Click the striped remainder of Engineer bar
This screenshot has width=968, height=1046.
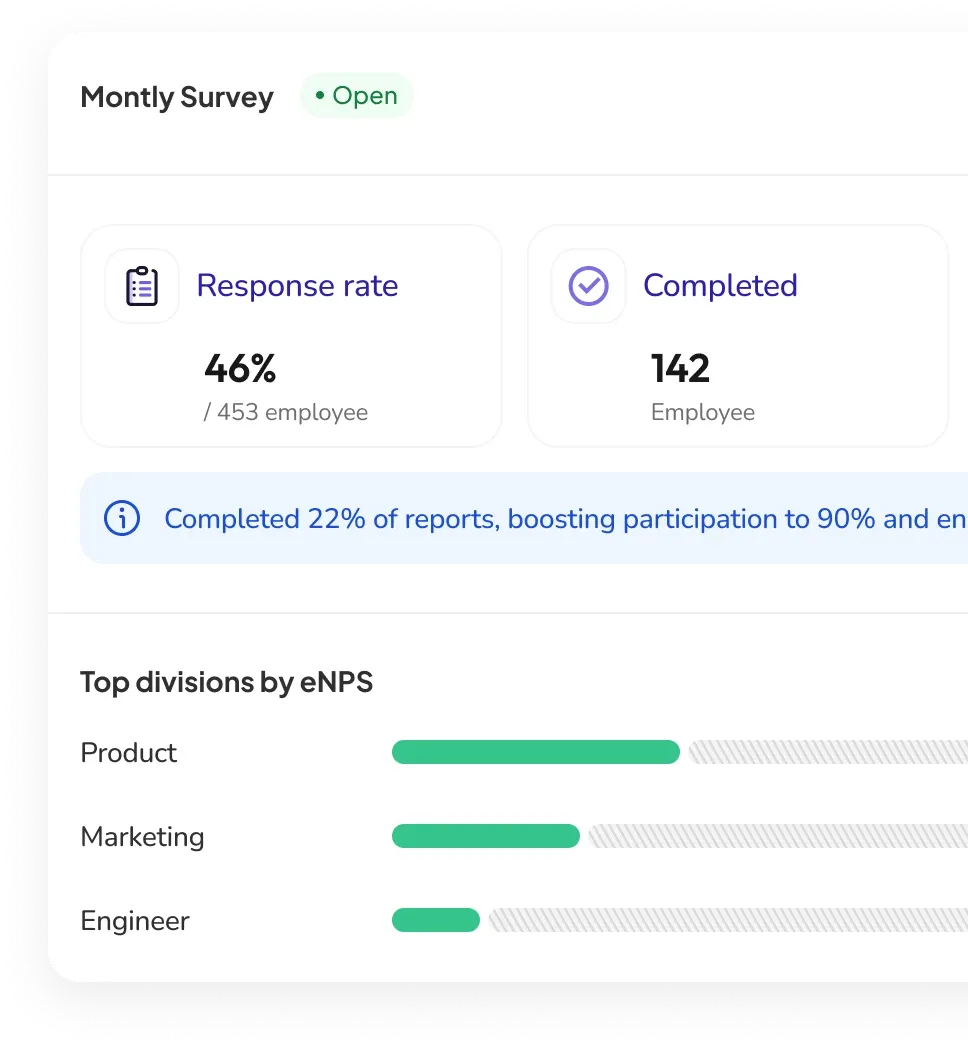[x=728, y=920]
